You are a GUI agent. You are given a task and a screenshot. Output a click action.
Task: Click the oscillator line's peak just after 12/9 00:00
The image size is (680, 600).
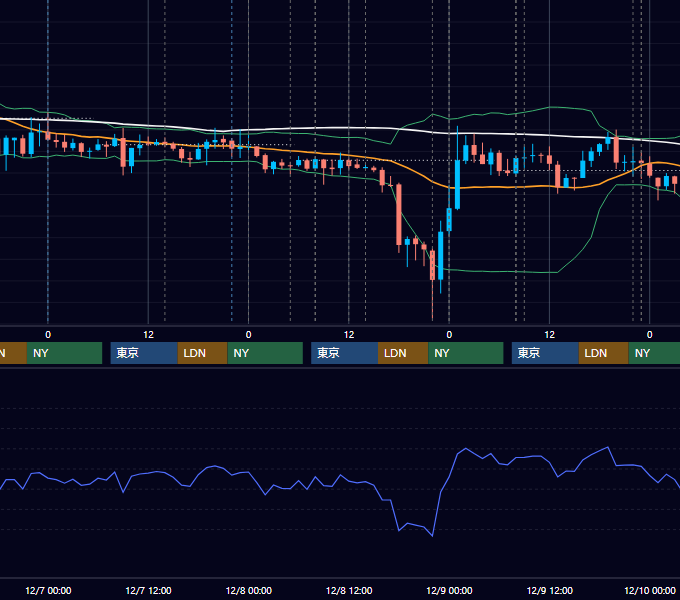[466, 449]
